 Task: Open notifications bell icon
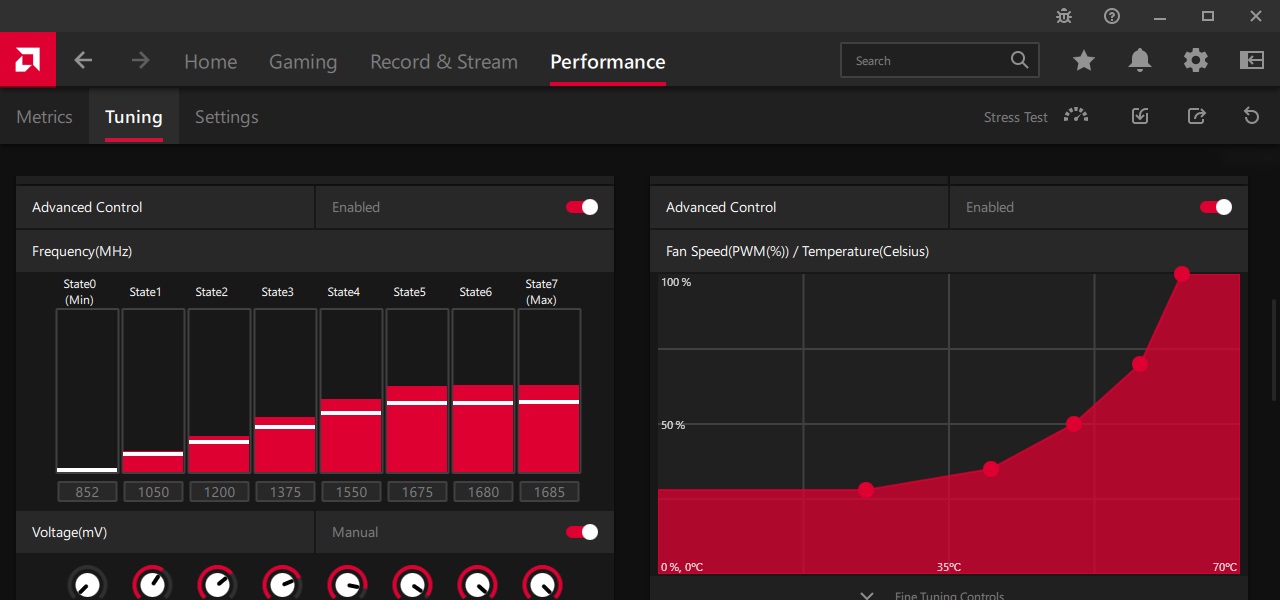1140,61
